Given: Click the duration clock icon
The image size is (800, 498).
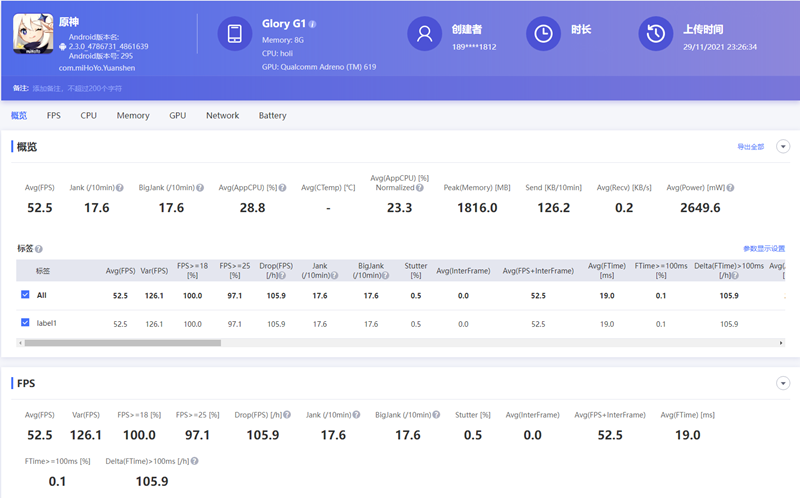Looking at the screenshot, I should pos(543,33).
